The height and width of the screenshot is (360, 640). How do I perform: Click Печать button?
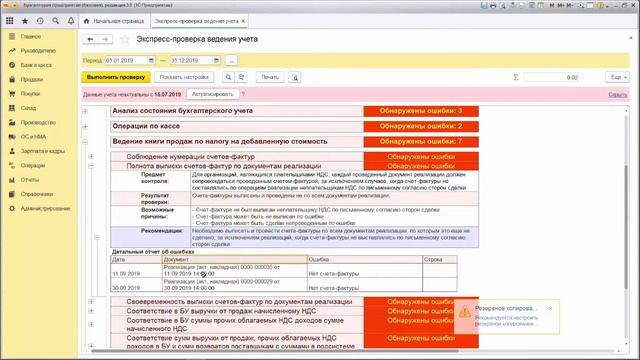(270, 77)
